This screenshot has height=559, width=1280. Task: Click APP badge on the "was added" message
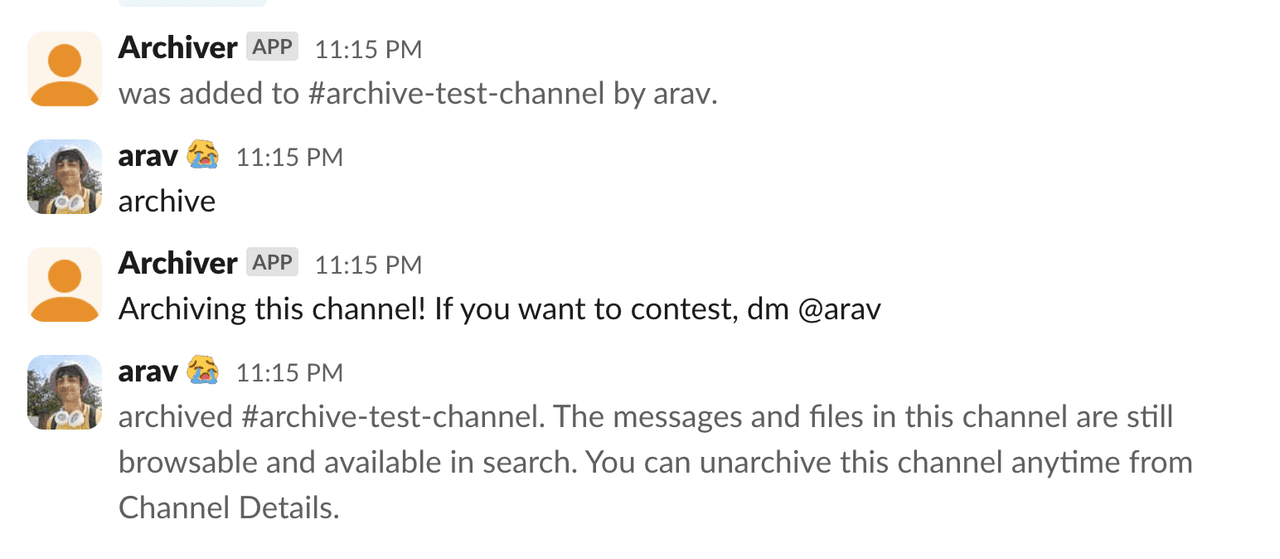point(272,47)
